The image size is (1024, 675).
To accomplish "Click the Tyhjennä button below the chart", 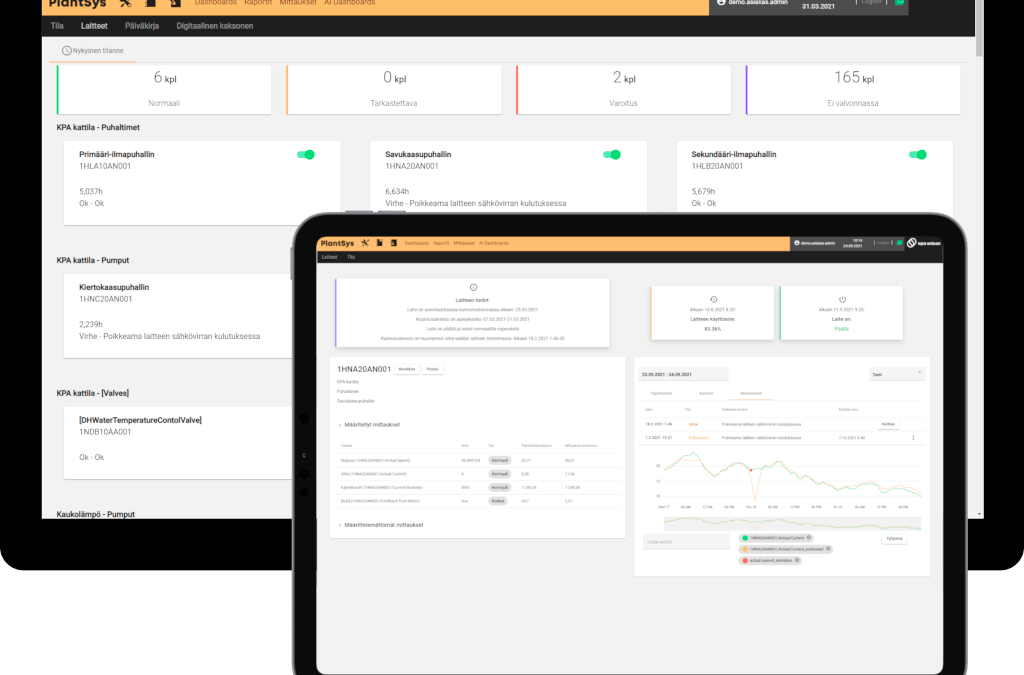I will (x=894, y=539).
